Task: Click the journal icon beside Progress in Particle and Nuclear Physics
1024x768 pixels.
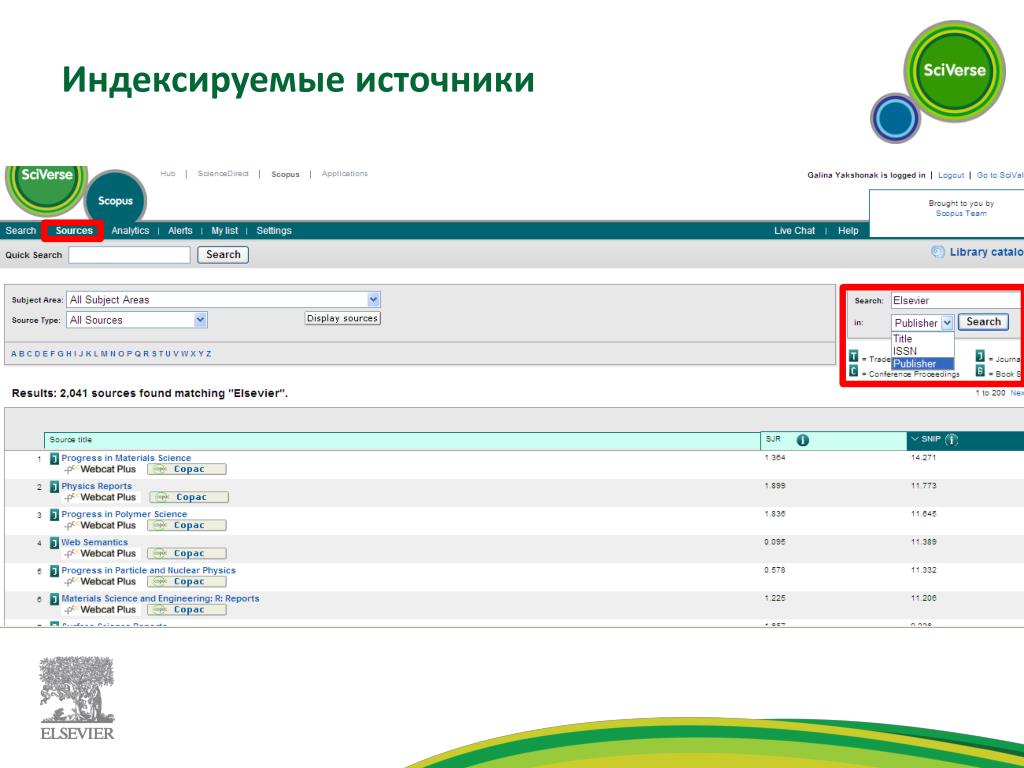Action: coord(55,571)
